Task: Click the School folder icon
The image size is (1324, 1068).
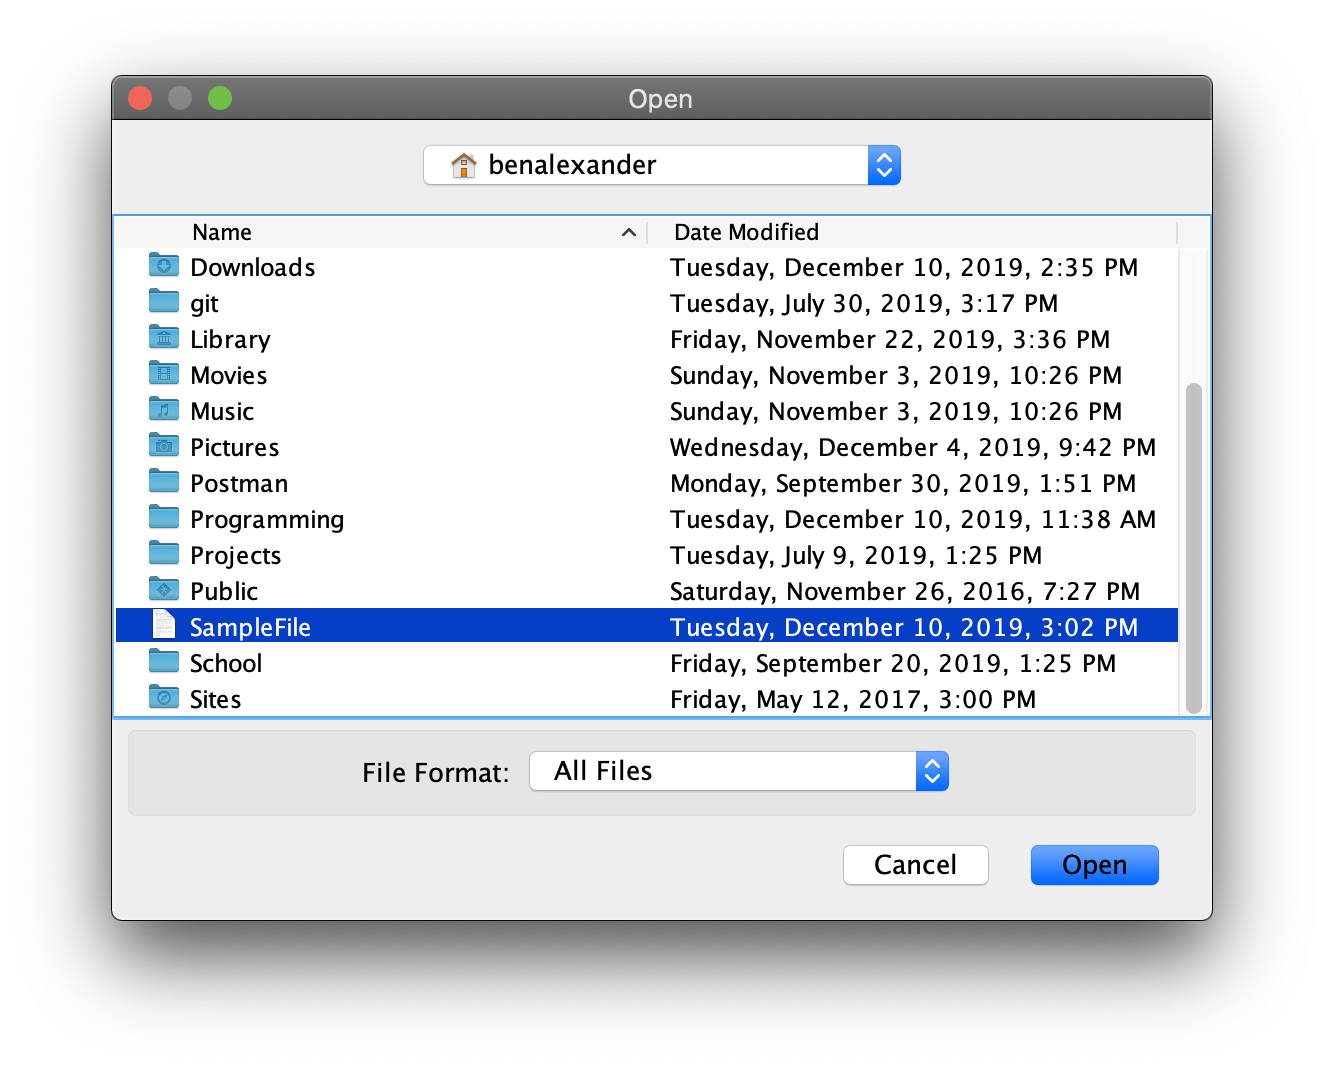Action: [x=164, y=661]
